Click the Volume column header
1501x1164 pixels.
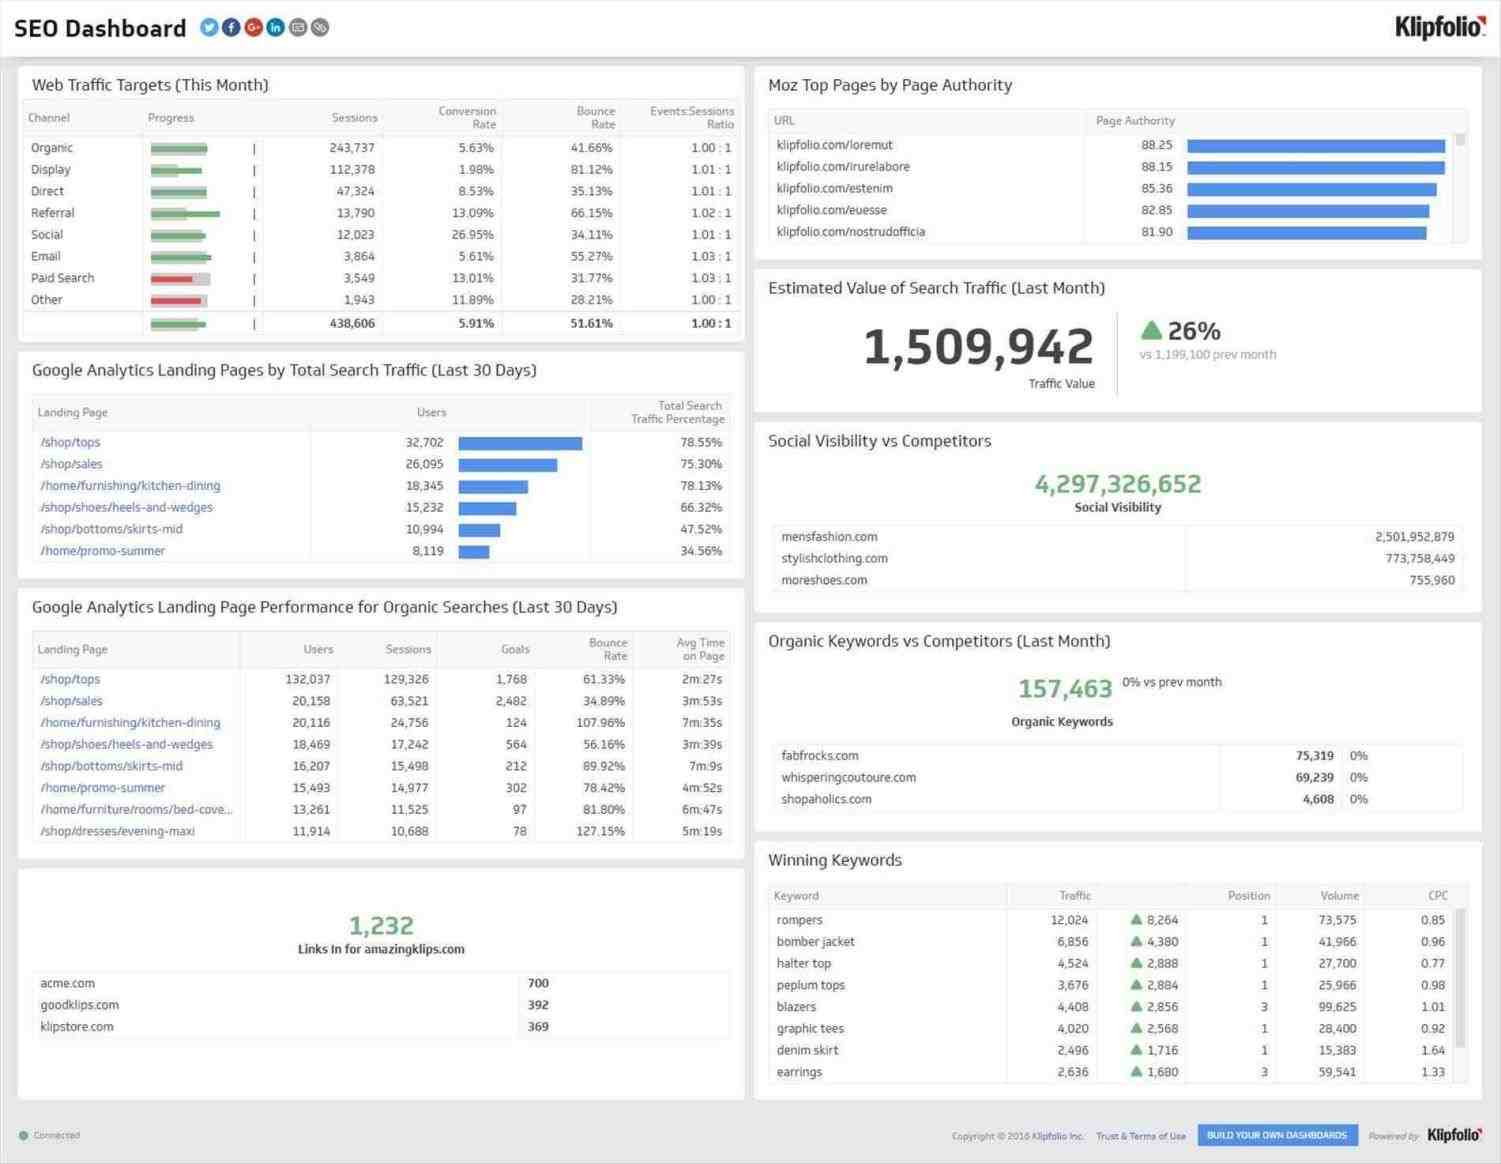(1339, 895)
